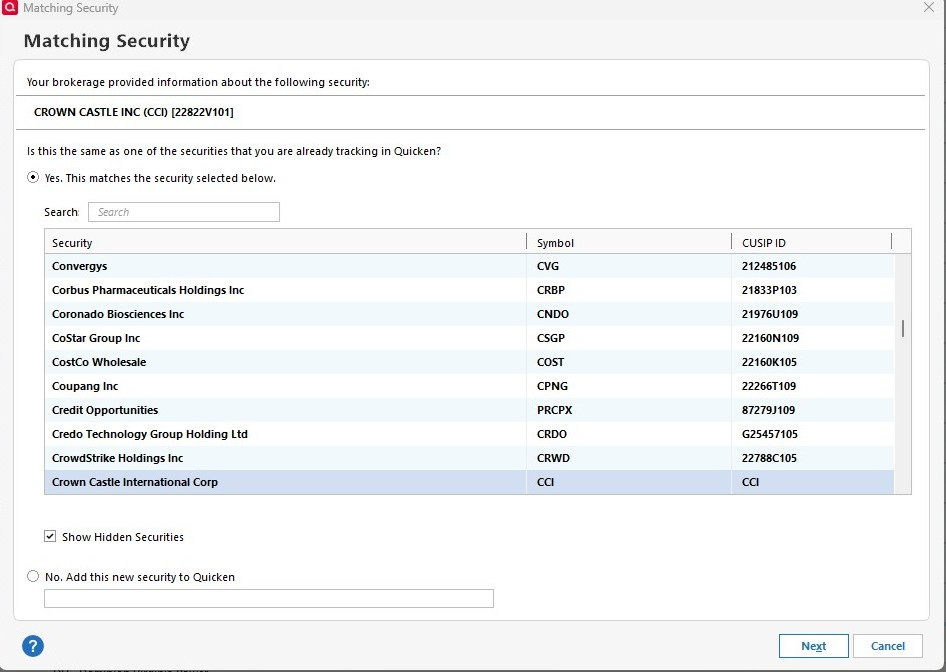
Task: Close the Matching Security dialog
Action: [x=928, y=8]
